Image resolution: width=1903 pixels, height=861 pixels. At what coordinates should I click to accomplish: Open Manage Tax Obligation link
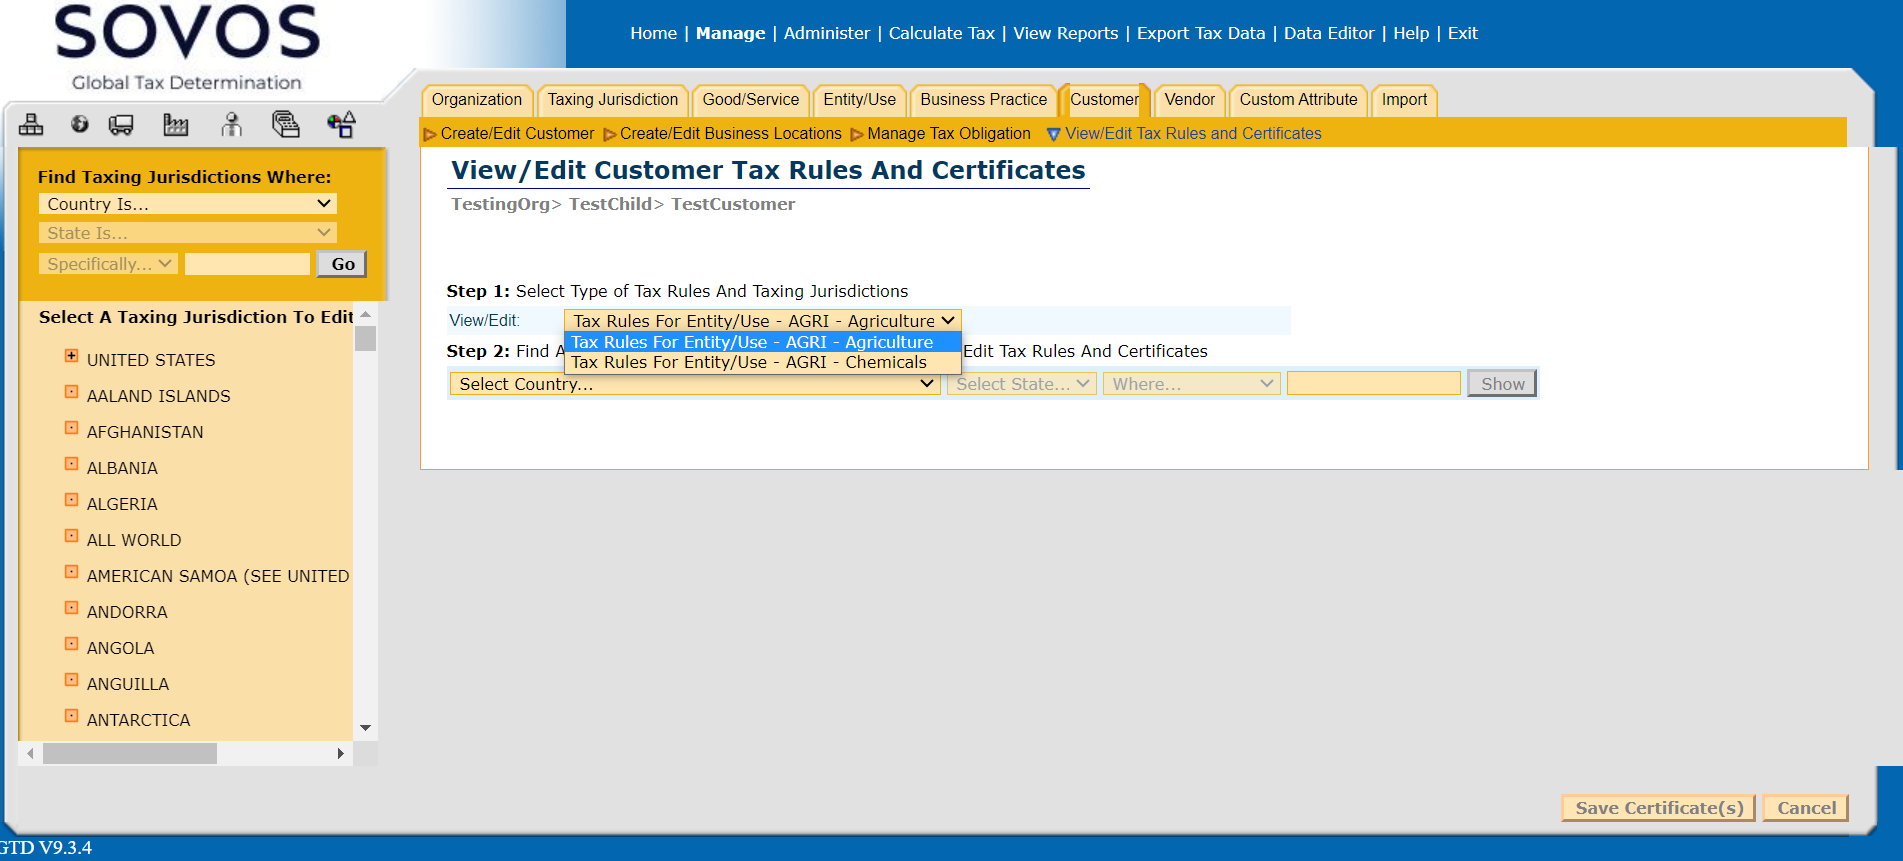point(948,134)
